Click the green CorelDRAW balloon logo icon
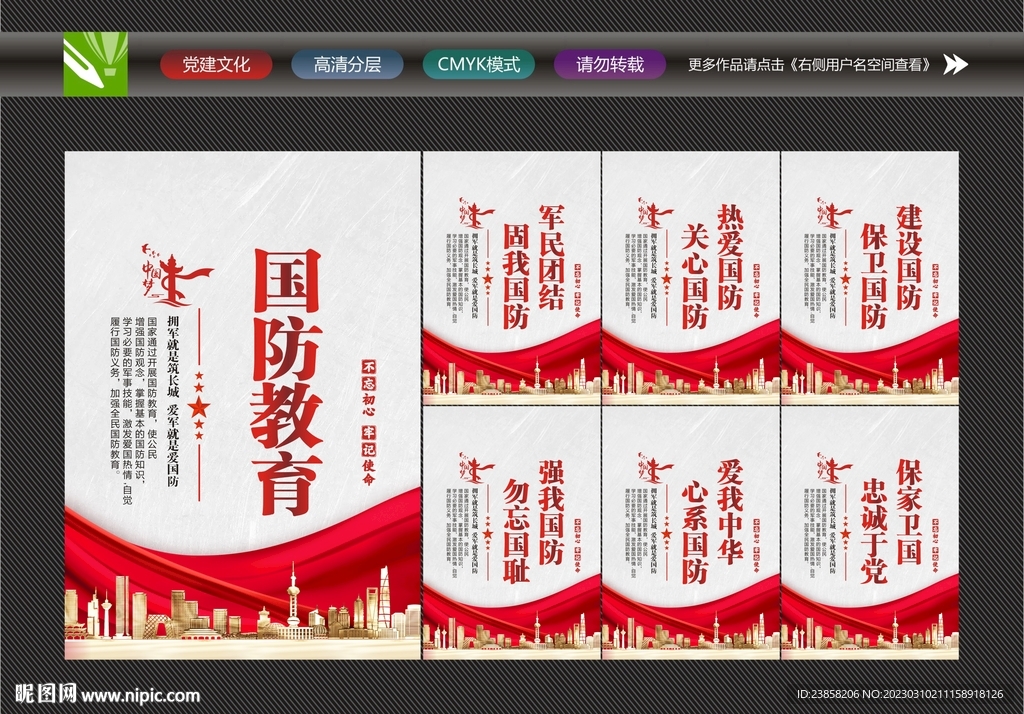Image resolution: width=1024 pixels, height=714 pixels. [x=95, y=64]
